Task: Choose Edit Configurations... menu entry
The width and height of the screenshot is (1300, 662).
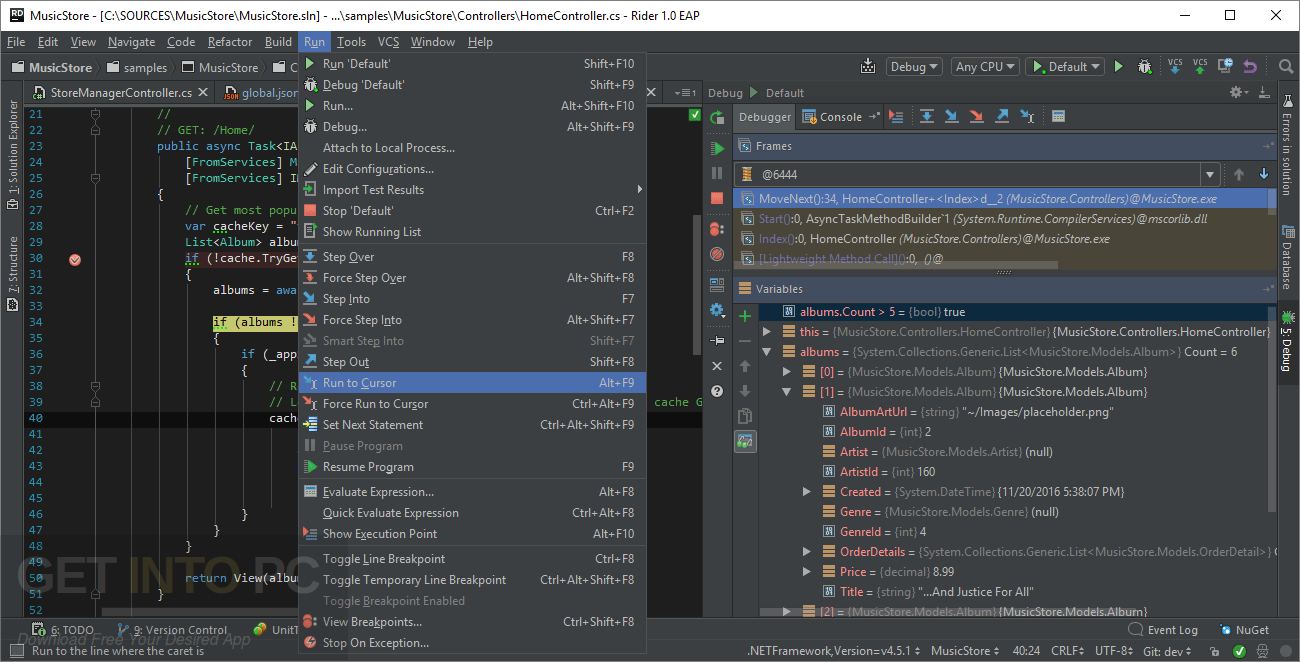Action: pos(473,169)
